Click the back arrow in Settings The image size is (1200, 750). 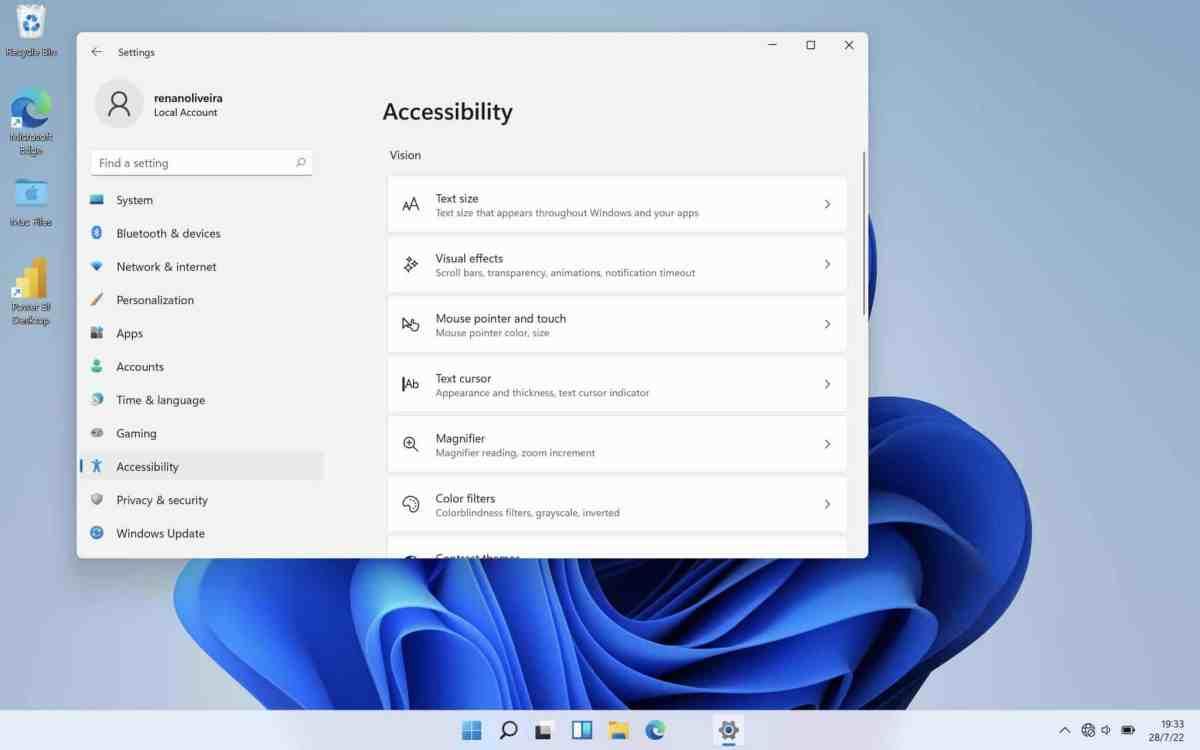[97, 52]
